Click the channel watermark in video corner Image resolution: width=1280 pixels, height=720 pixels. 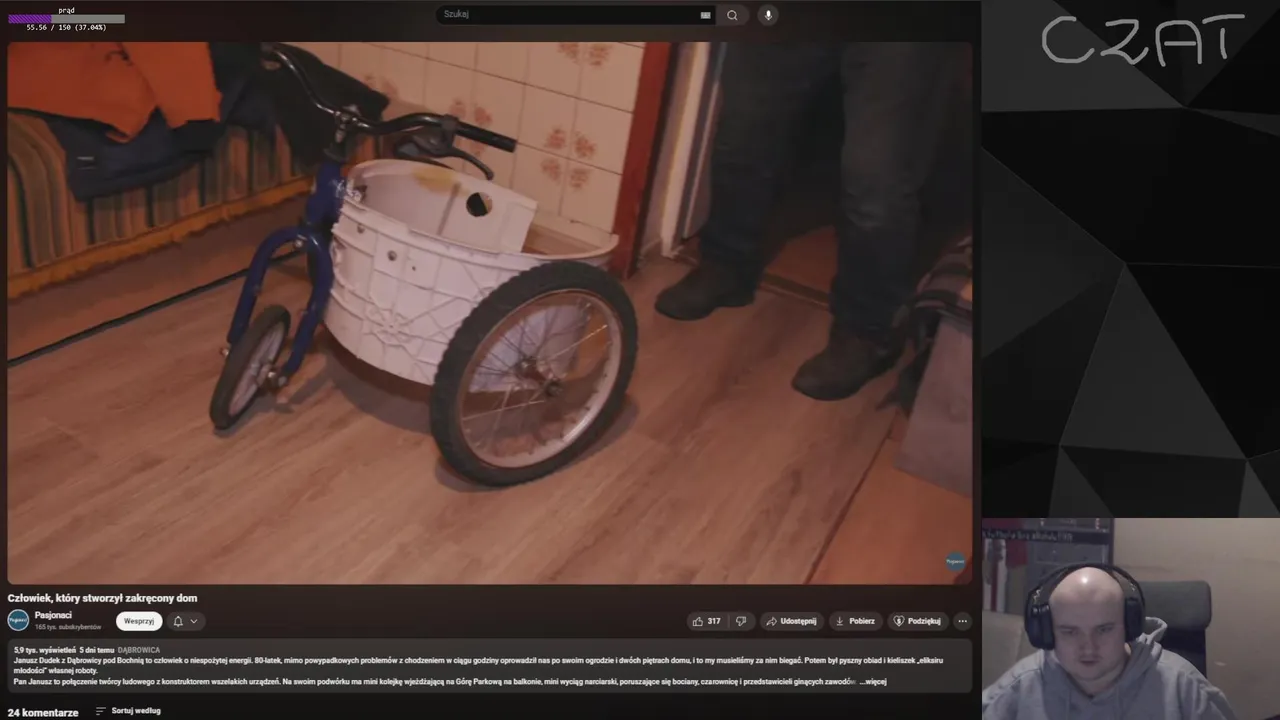[x=955, y=562]
